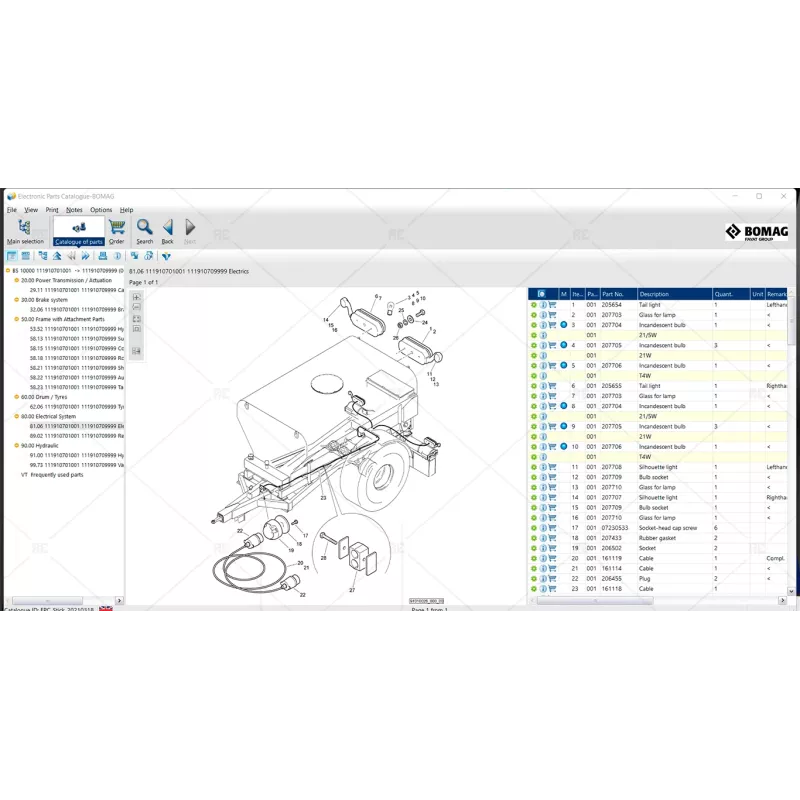Open the Options menu
Viewport: 800px width, 800px height.
click(101, 210)
